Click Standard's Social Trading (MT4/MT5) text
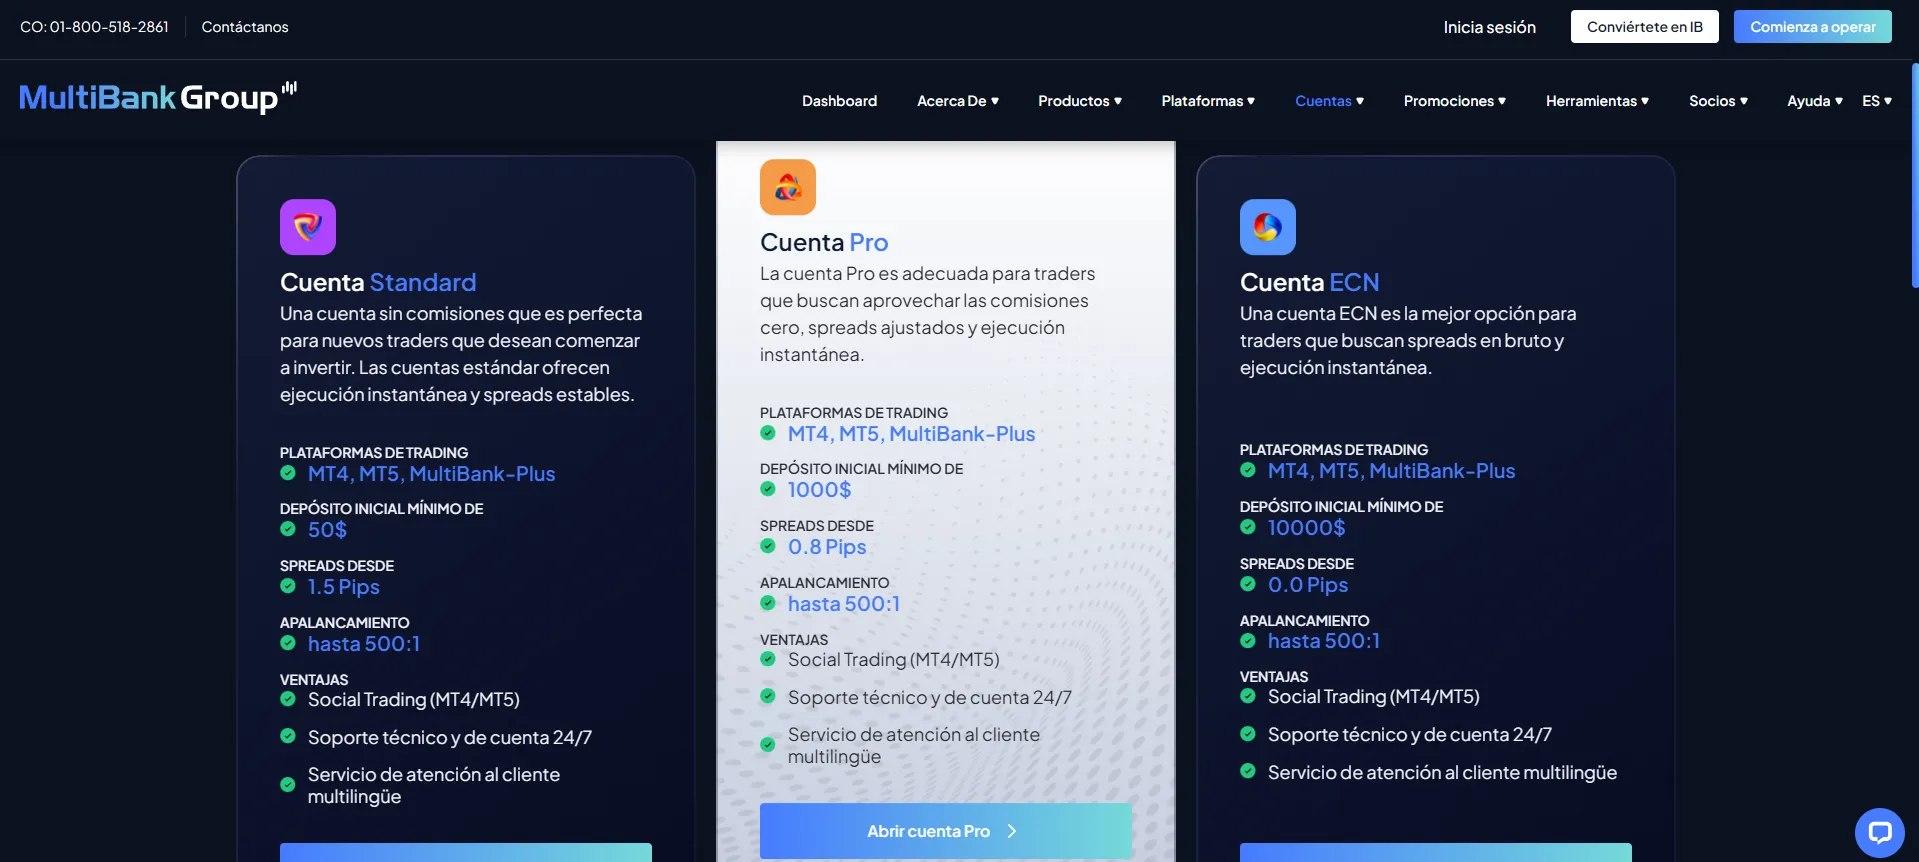Viewport: 1919px width, 862px height. pos(414,700)
